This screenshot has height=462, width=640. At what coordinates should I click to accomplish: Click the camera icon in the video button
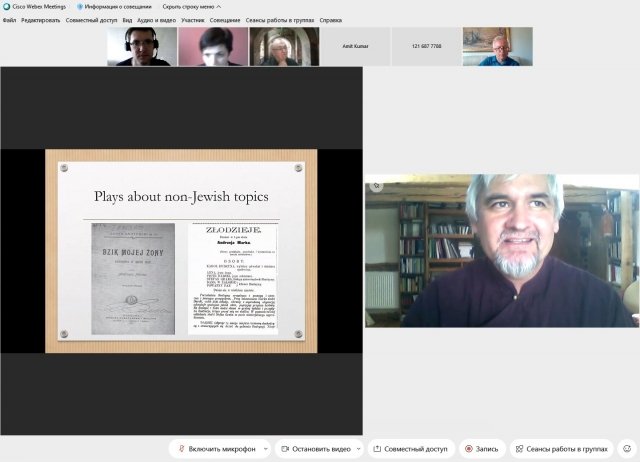[285, 449]
